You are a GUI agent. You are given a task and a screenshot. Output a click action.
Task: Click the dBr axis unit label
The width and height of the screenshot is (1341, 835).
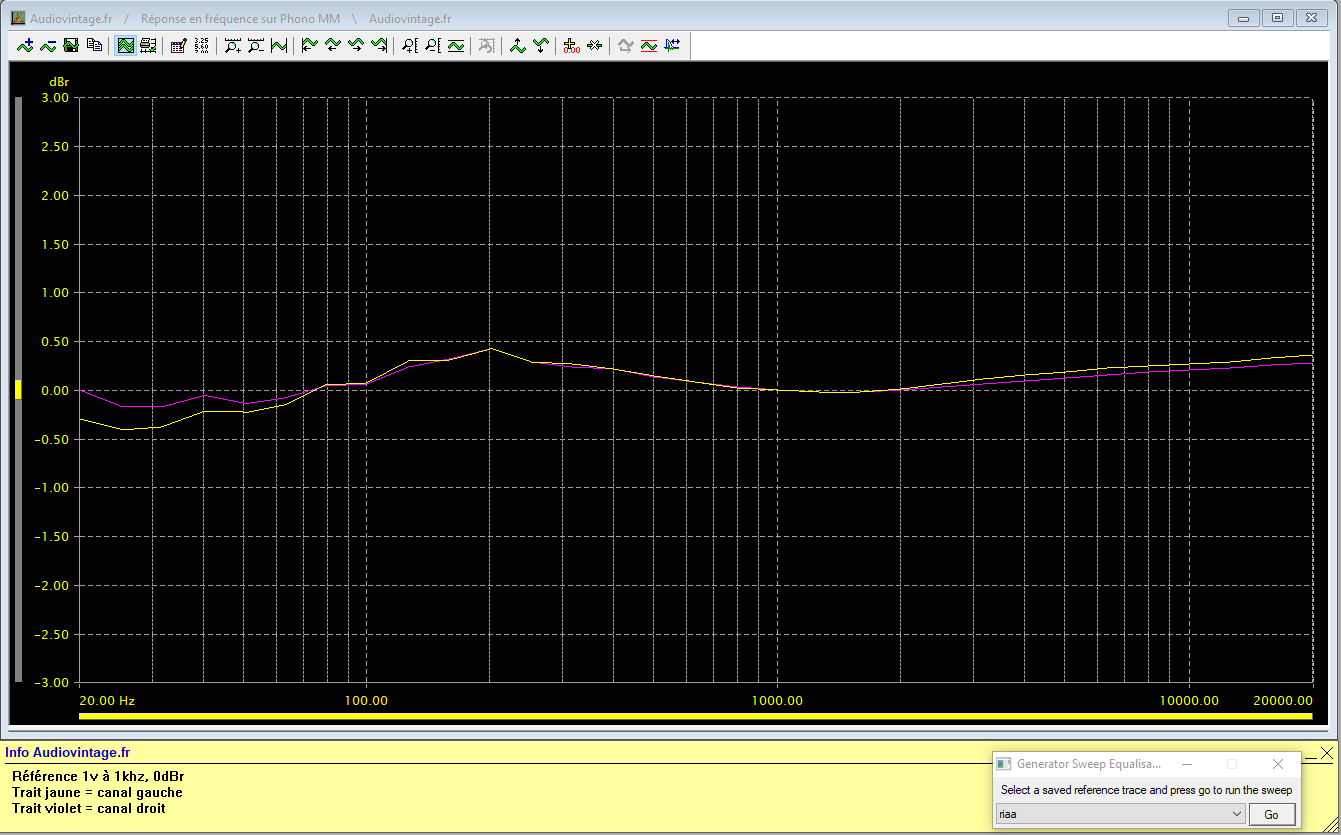coord(59,81)
